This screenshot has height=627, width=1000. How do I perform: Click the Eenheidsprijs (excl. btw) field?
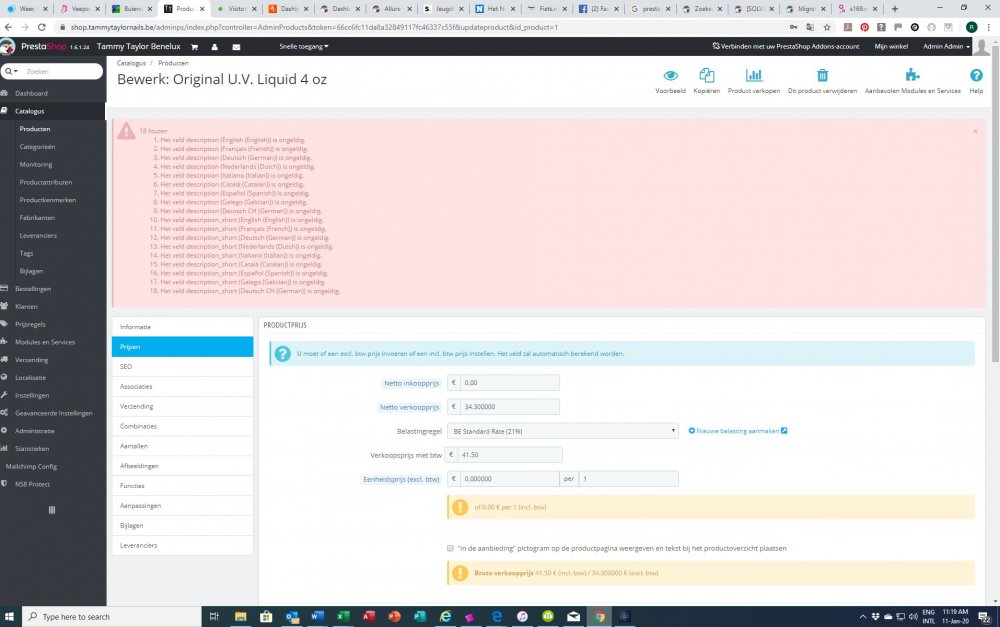(x=510, y=479)
